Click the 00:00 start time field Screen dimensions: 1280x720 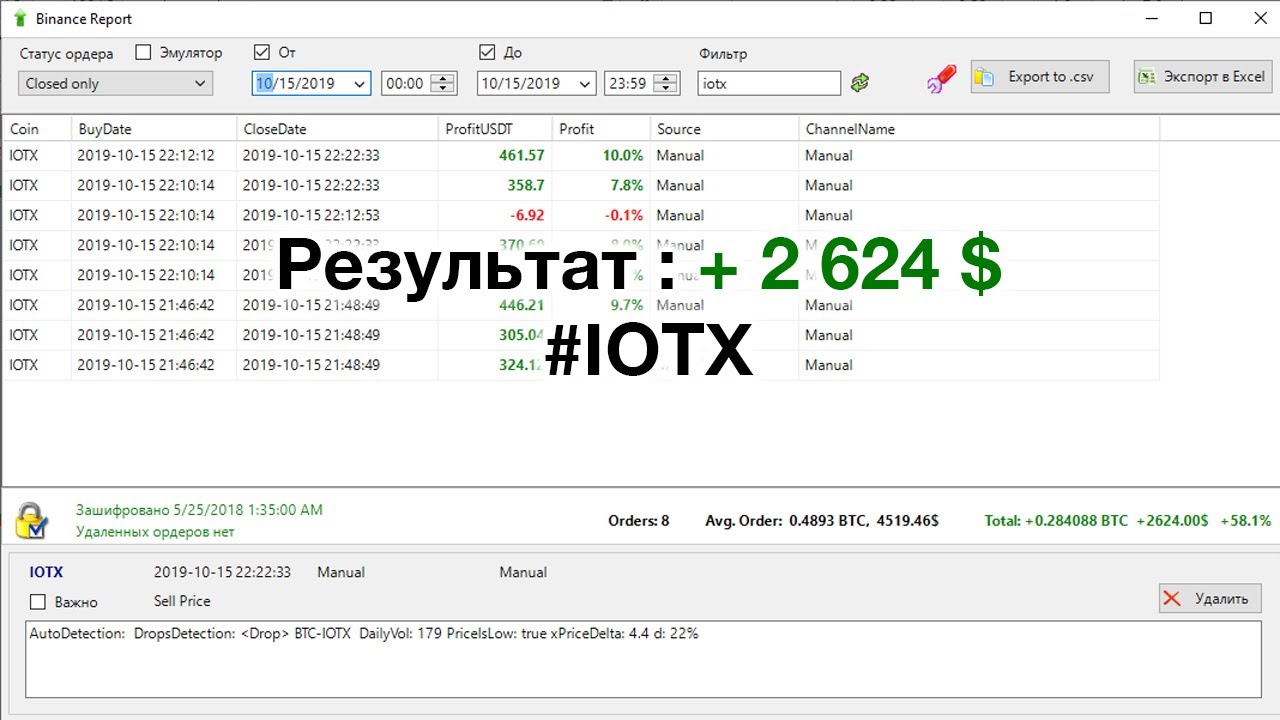click(x=405, y=84)
